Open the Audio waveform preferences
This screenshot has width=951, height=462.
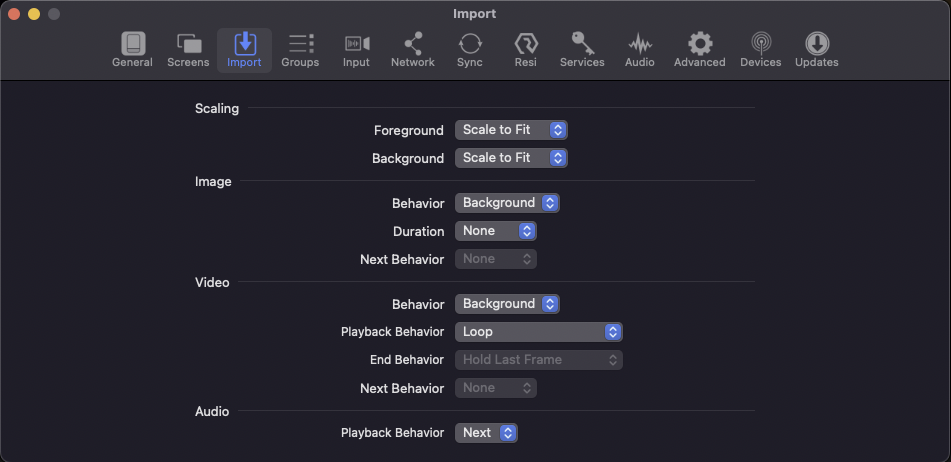point(640,50)
